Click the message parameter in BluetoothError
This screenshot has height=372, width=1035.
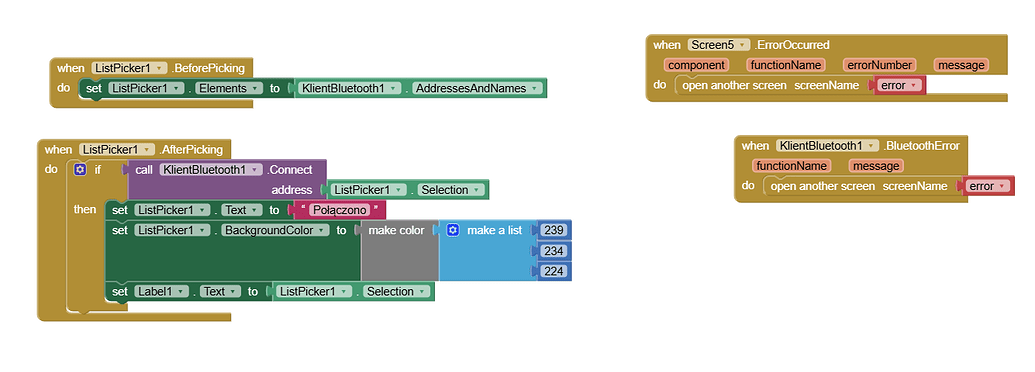876,166
